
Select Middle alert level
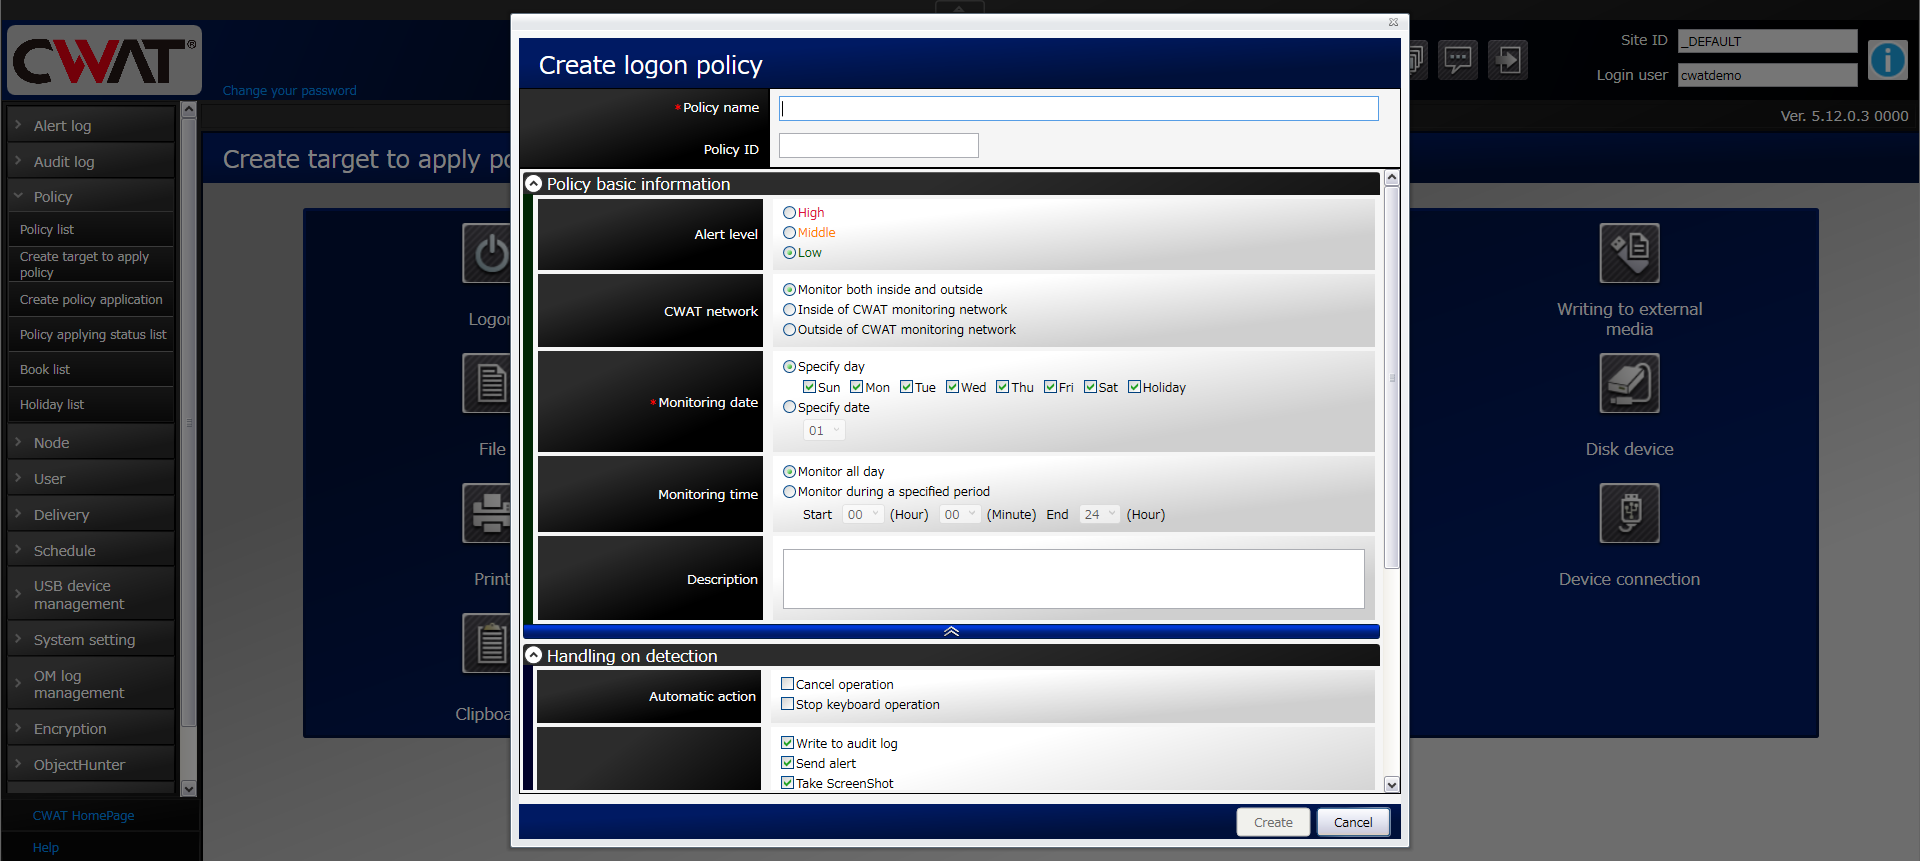[789, 233]
